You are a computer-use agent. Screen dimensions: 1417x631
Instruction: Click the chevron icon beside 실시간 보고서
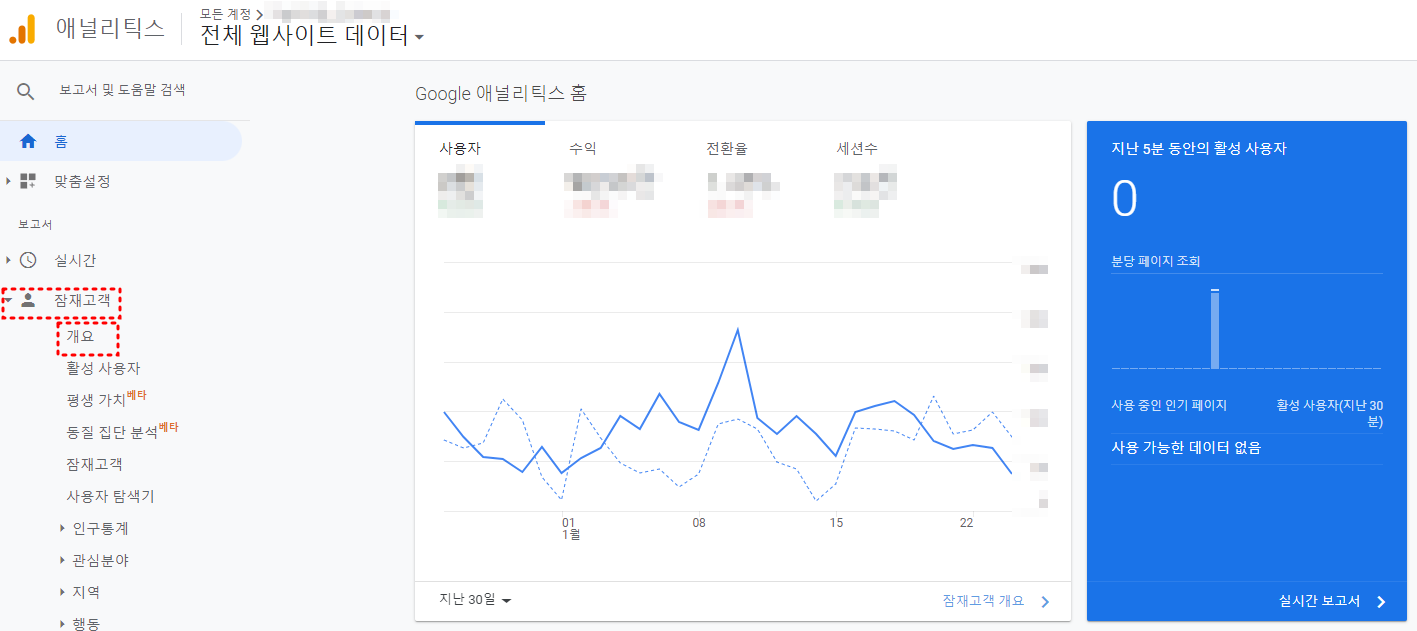[1381, 601]
